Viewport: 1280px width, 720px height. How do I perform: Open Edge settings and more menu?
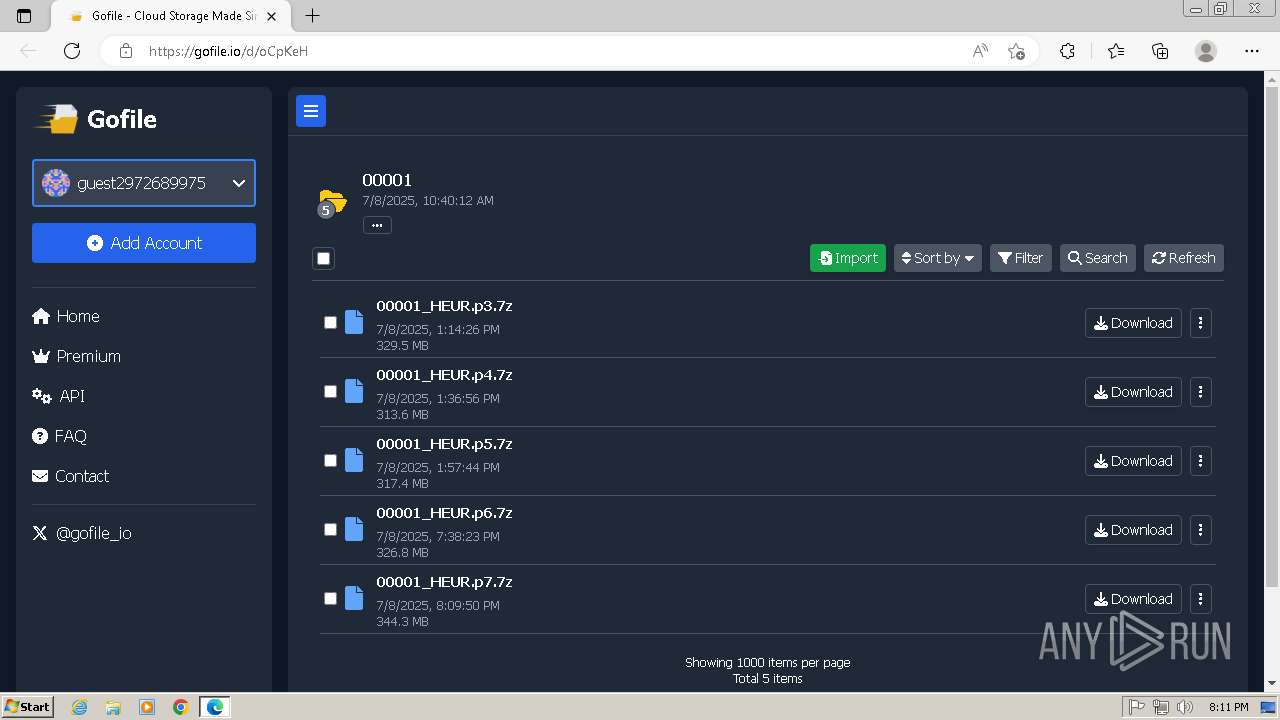[1252, 51]
